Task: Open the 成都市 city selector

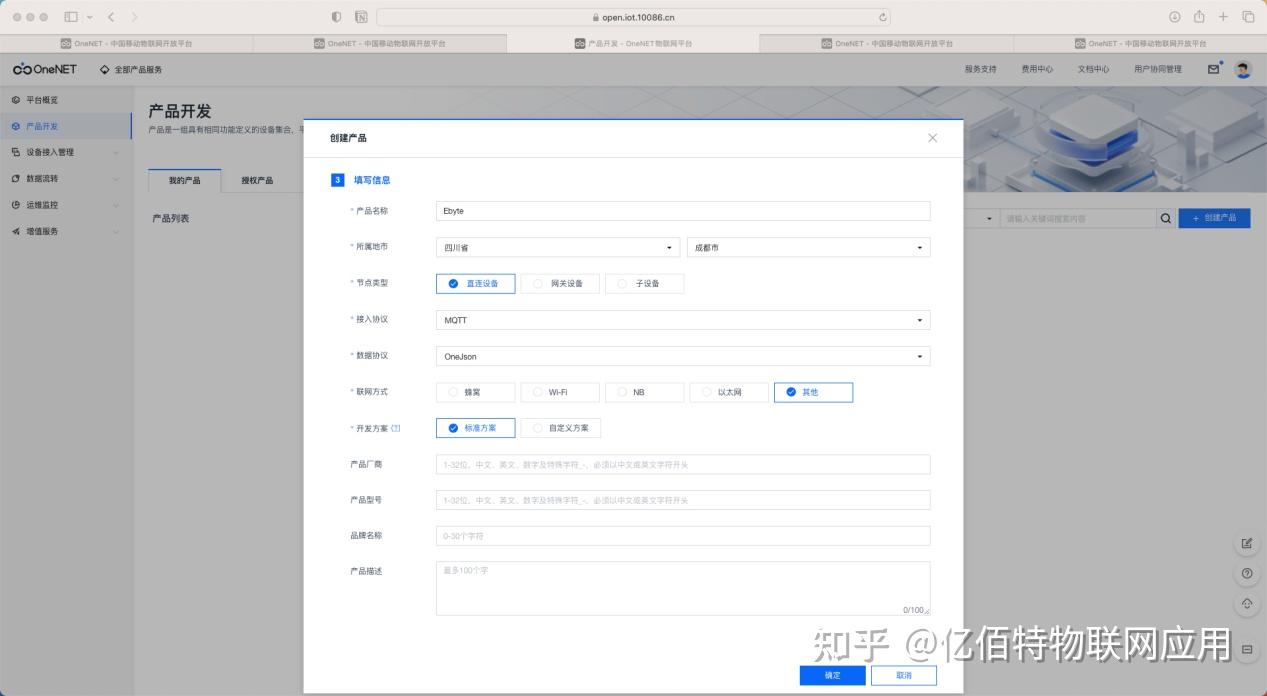Action: click(x=807, y=247)
